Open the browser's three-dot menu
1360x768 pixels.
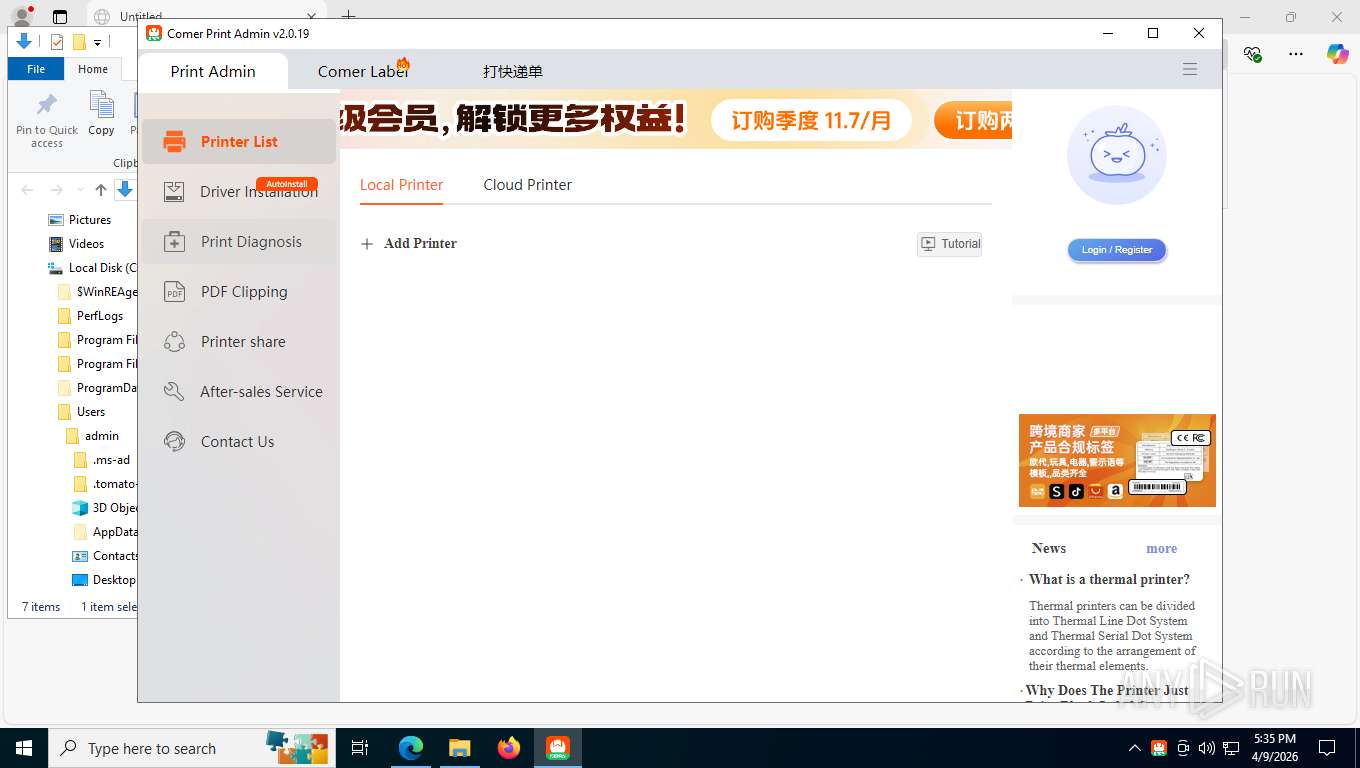point(1296,54)
